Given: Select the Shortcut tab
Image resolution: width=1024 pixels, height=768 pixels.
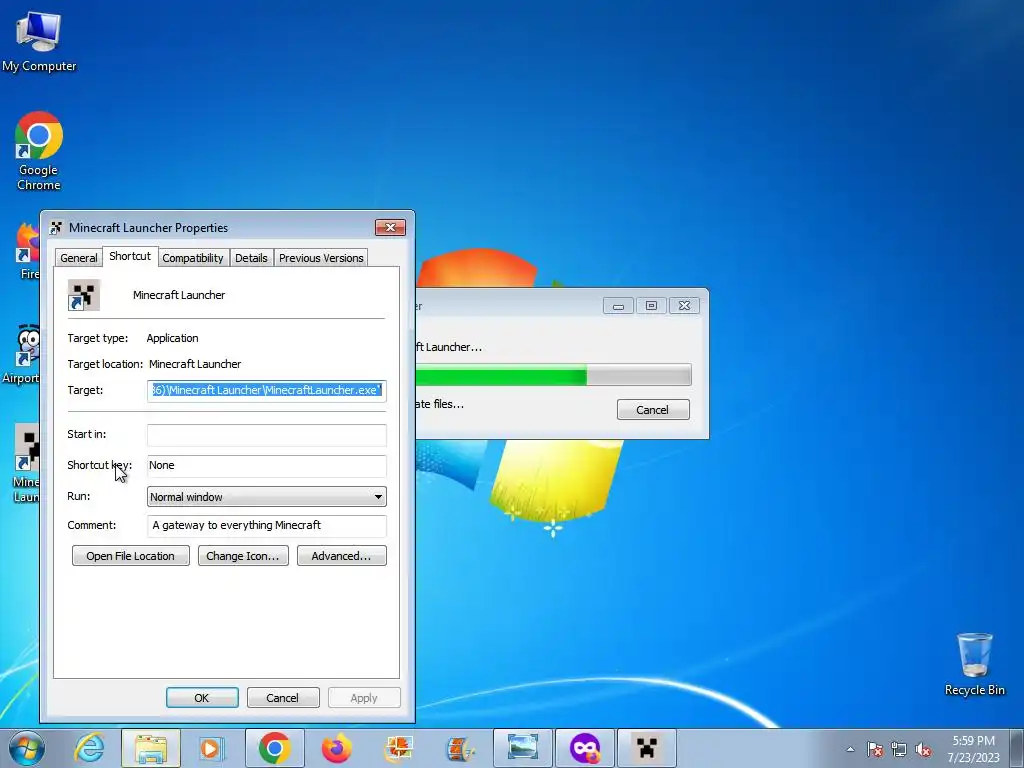Looking at the screenshot, I should tap(130, 256).
